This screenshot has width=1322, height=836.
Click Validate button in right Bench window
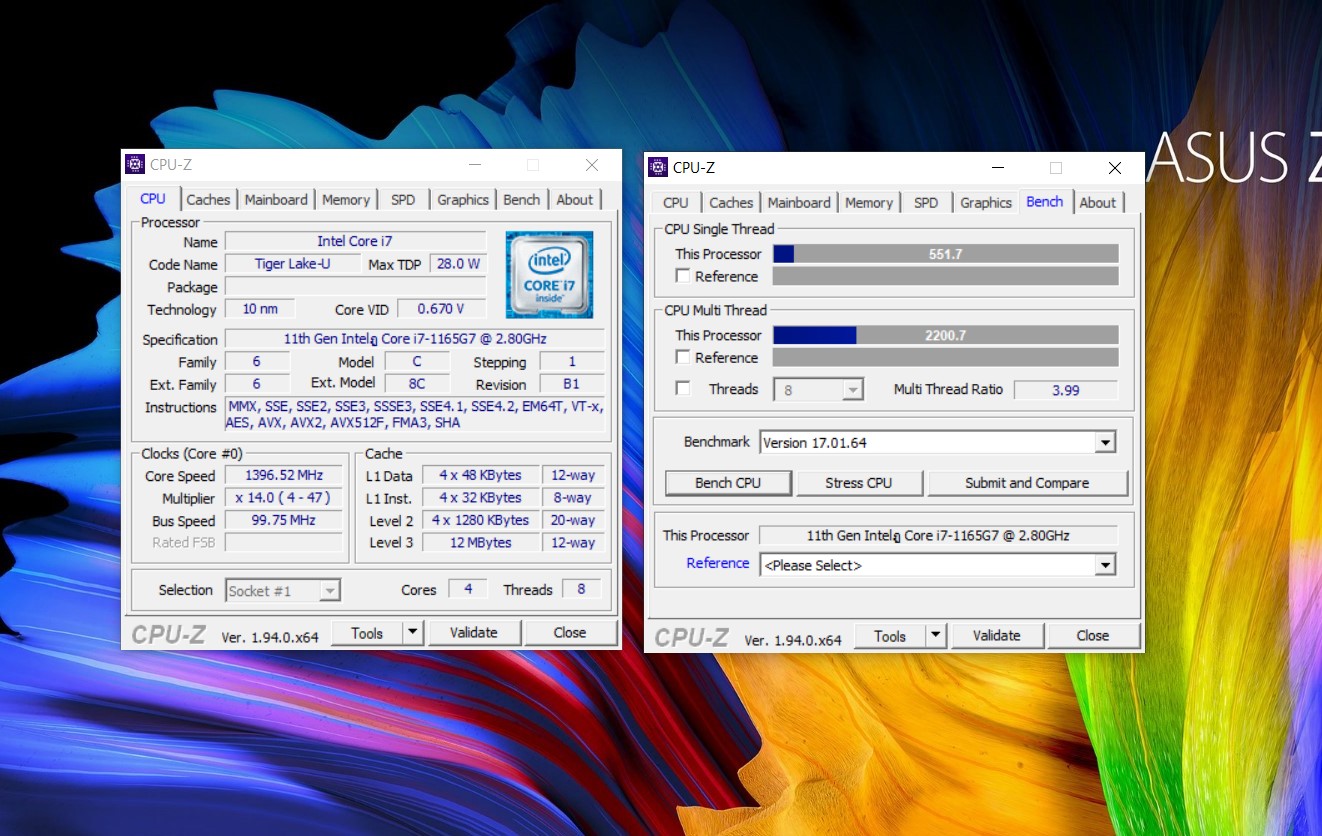pyautogui.click(x=997, y=635)
